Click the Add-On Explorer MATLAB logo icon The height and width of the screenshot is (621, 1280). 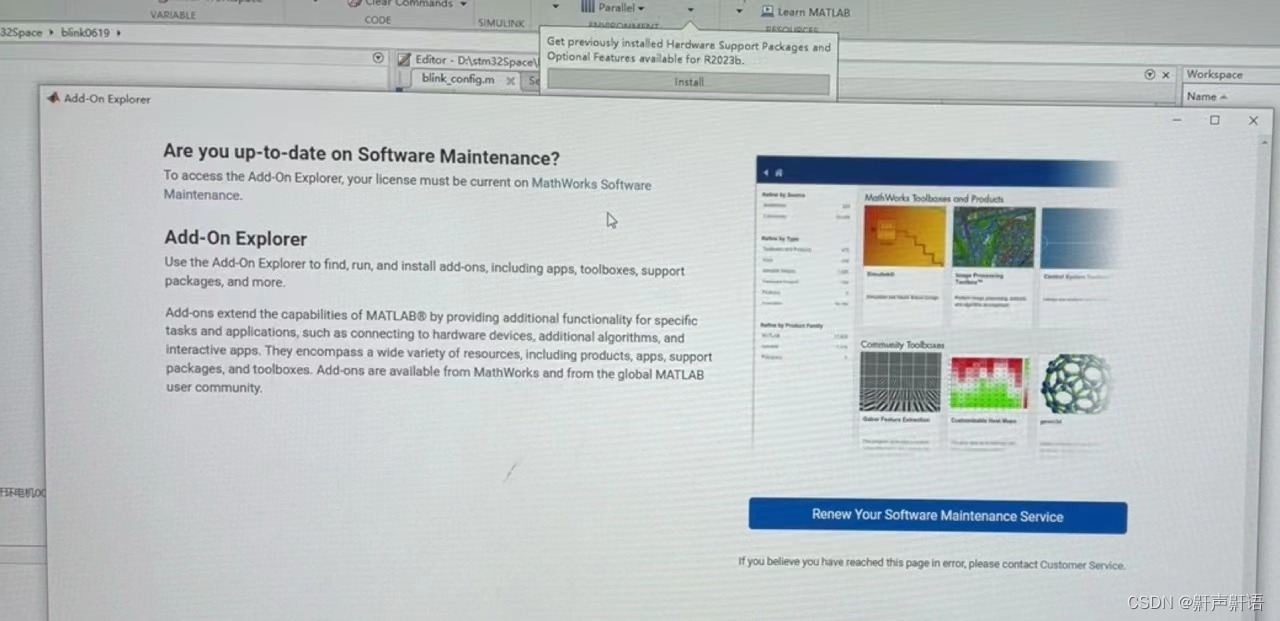pos(53,97)
